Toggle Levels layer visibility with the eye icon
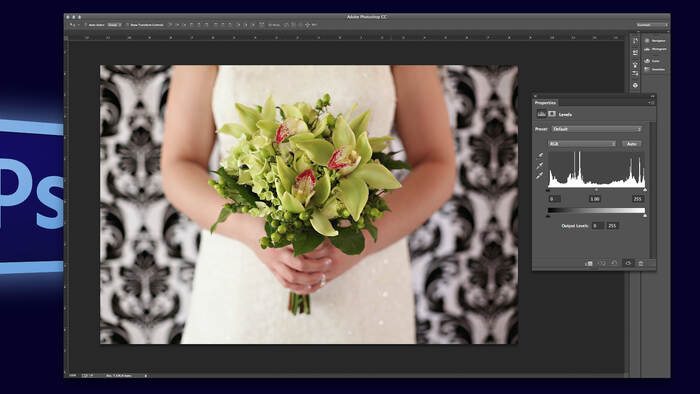 point(628,264)
